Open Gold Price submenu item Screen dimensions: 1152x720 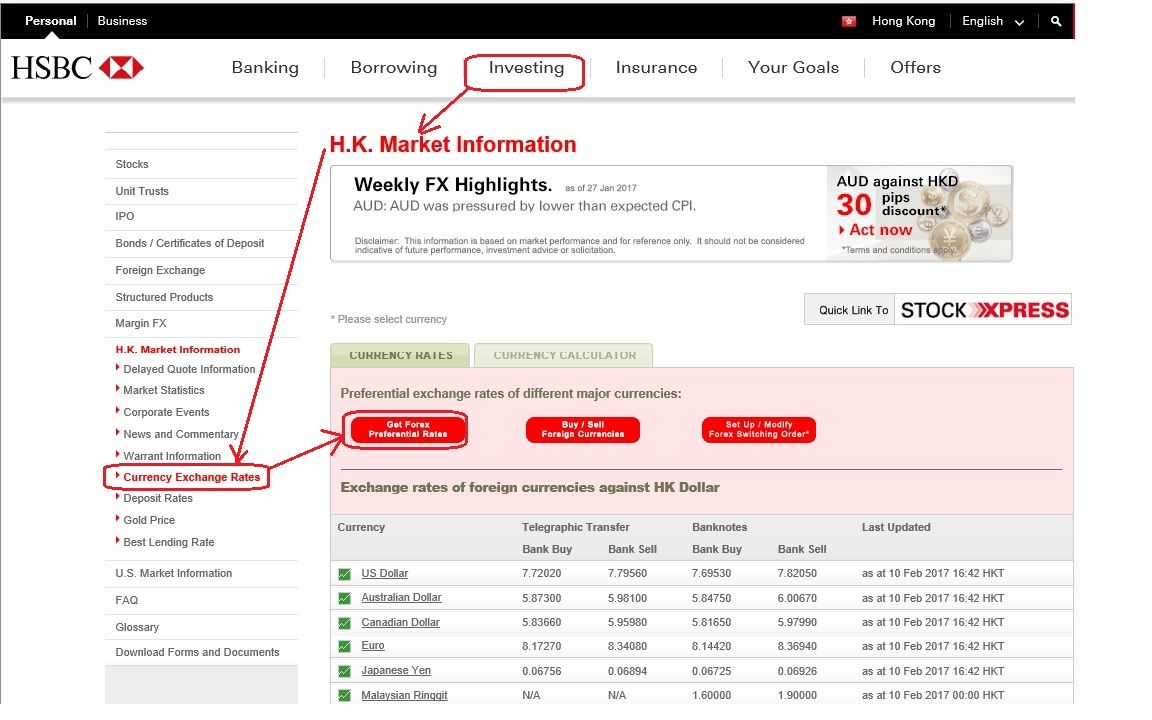[149, 520]
